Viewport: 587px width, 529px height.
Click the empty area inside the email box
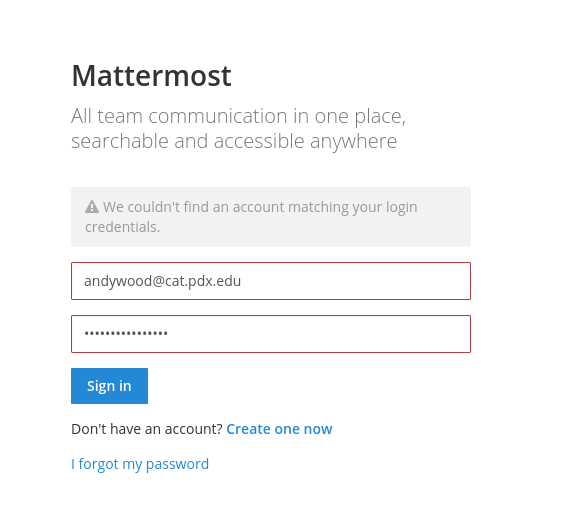tap(356, 281)
